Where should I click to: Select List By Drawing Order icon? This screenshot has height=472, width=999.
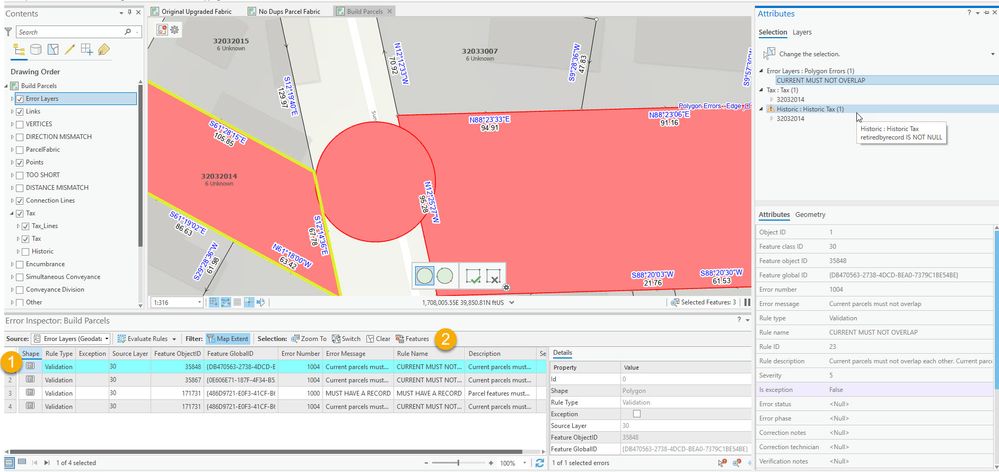pos(19,50)
